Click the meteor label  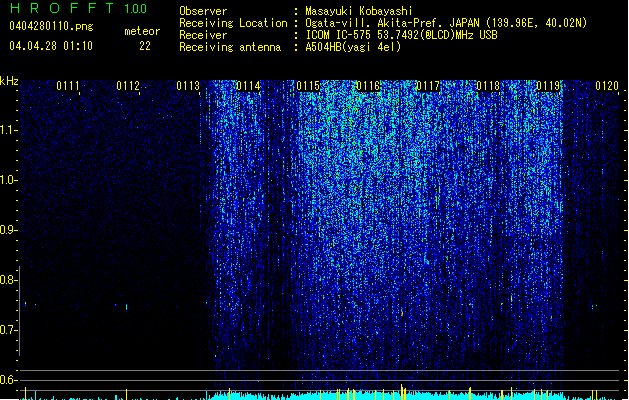coord(142,31)
